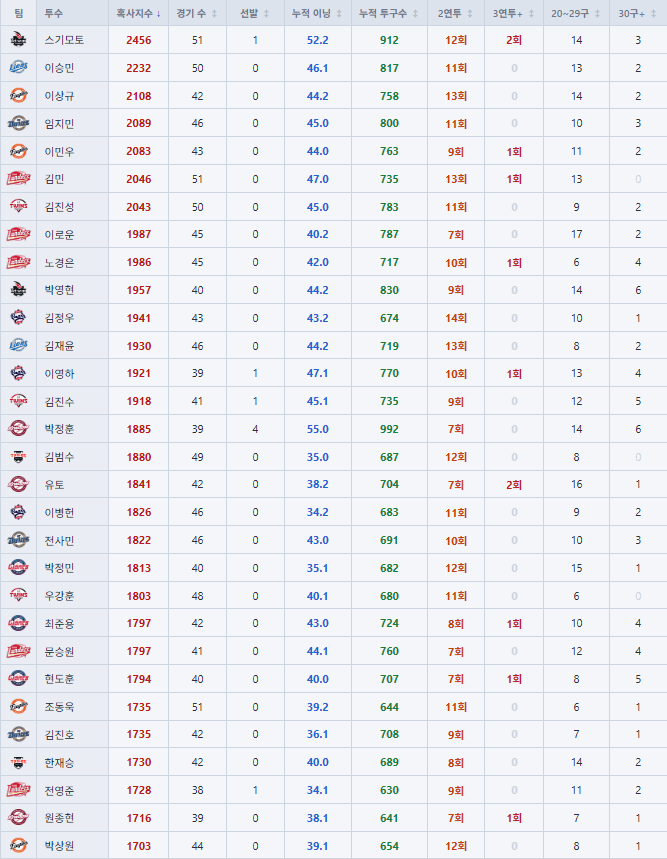Image resolution: width=667 pixels, height=859 pixels.
Task: Click the 20~29구 value 17 for 이로운
Action: [576, 234]
